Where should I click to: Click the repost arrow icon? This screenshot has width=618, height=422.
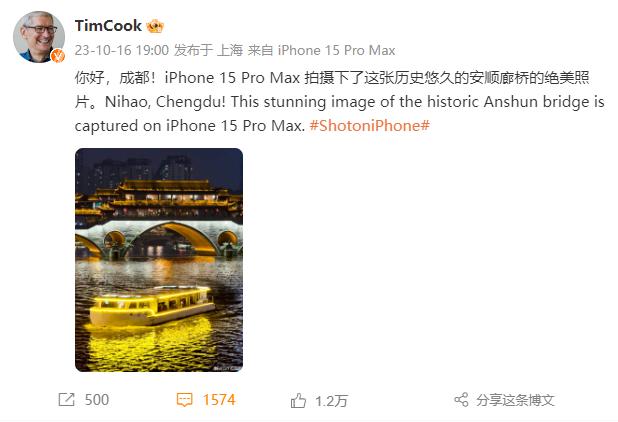66,400
